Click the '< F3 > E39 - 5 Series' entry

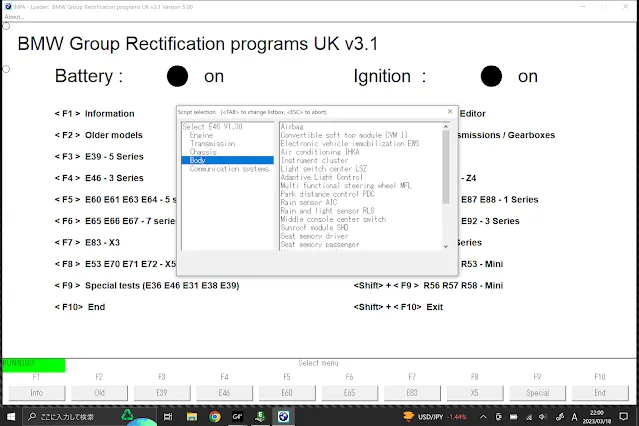pos(99,157)
